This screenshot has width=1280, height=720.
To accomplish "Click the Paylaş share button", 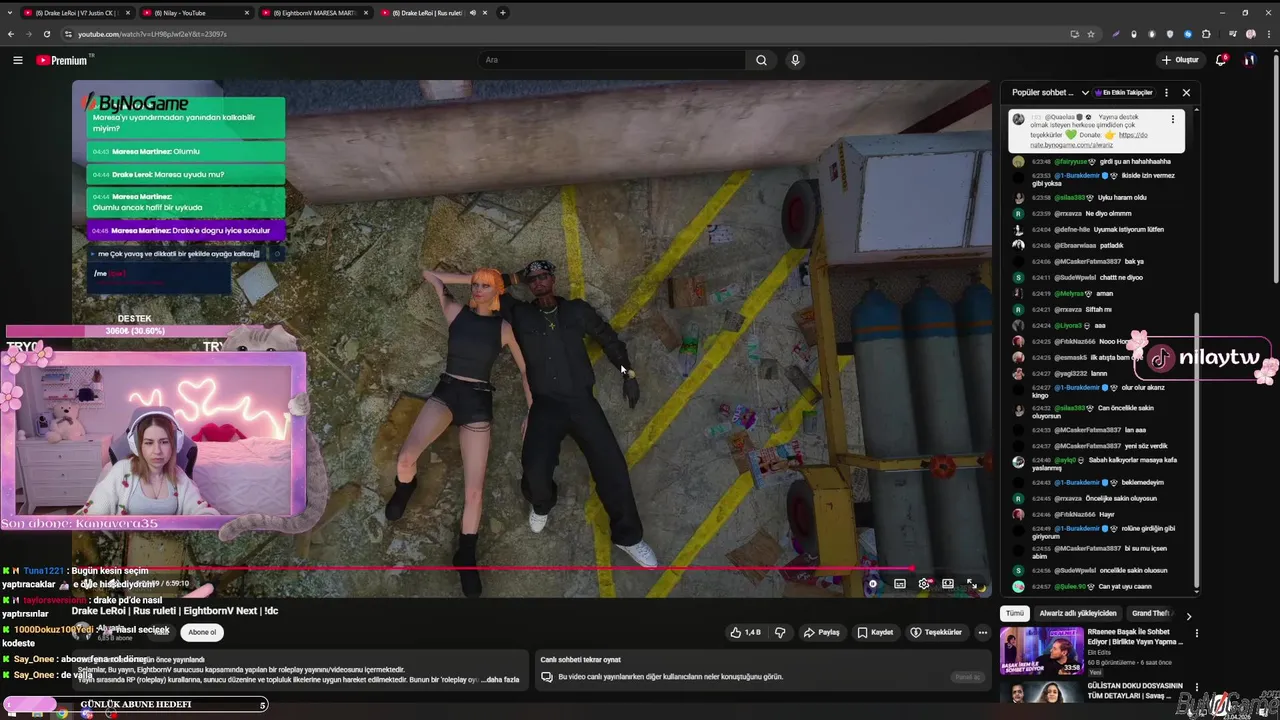I will [x=821, y=632].
